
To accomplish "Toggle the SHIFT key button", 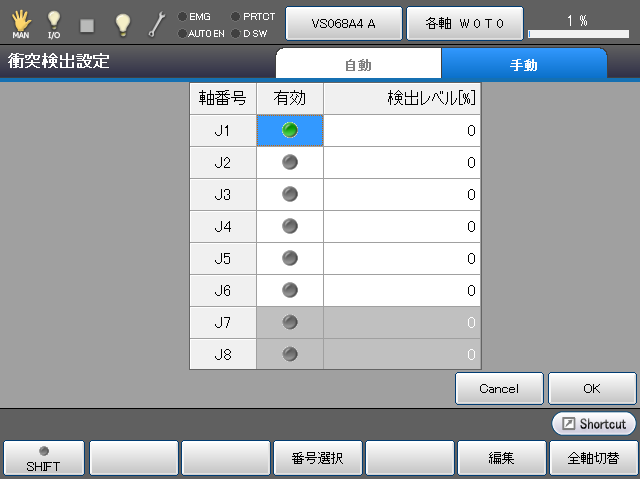I will pyautogui.click(x=43, y=458).
